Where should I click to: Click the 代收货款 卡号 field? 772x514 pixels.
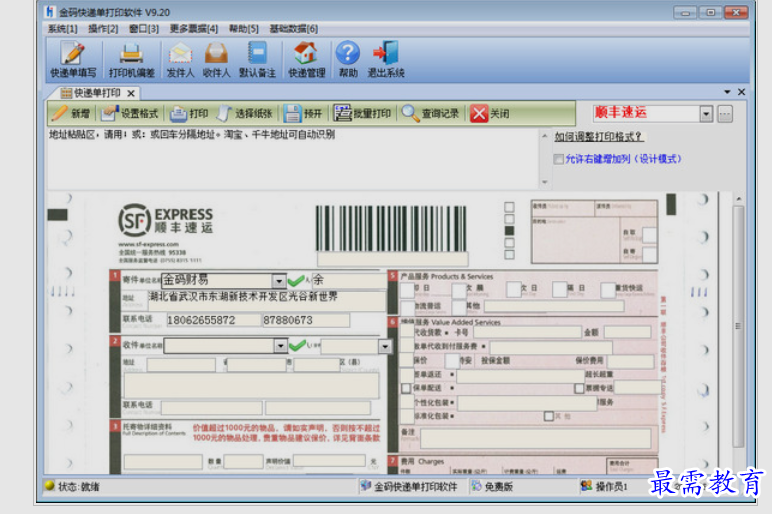tap(527, 332)
